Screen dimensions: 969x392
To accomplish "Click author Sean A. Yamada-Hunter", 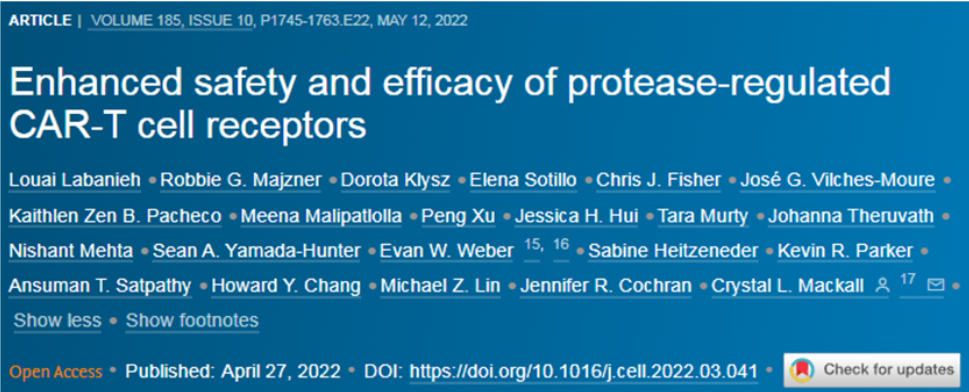I will 256,251.
